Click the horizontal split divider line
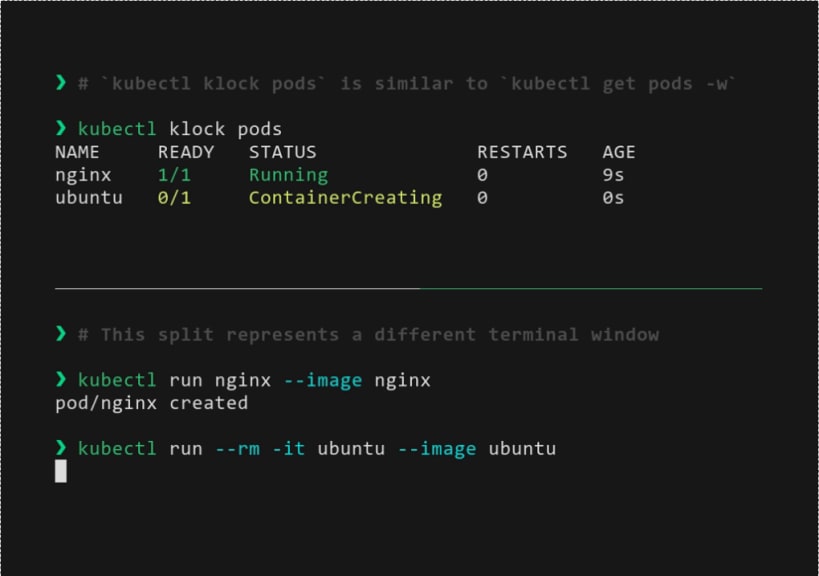 point(408,289)
